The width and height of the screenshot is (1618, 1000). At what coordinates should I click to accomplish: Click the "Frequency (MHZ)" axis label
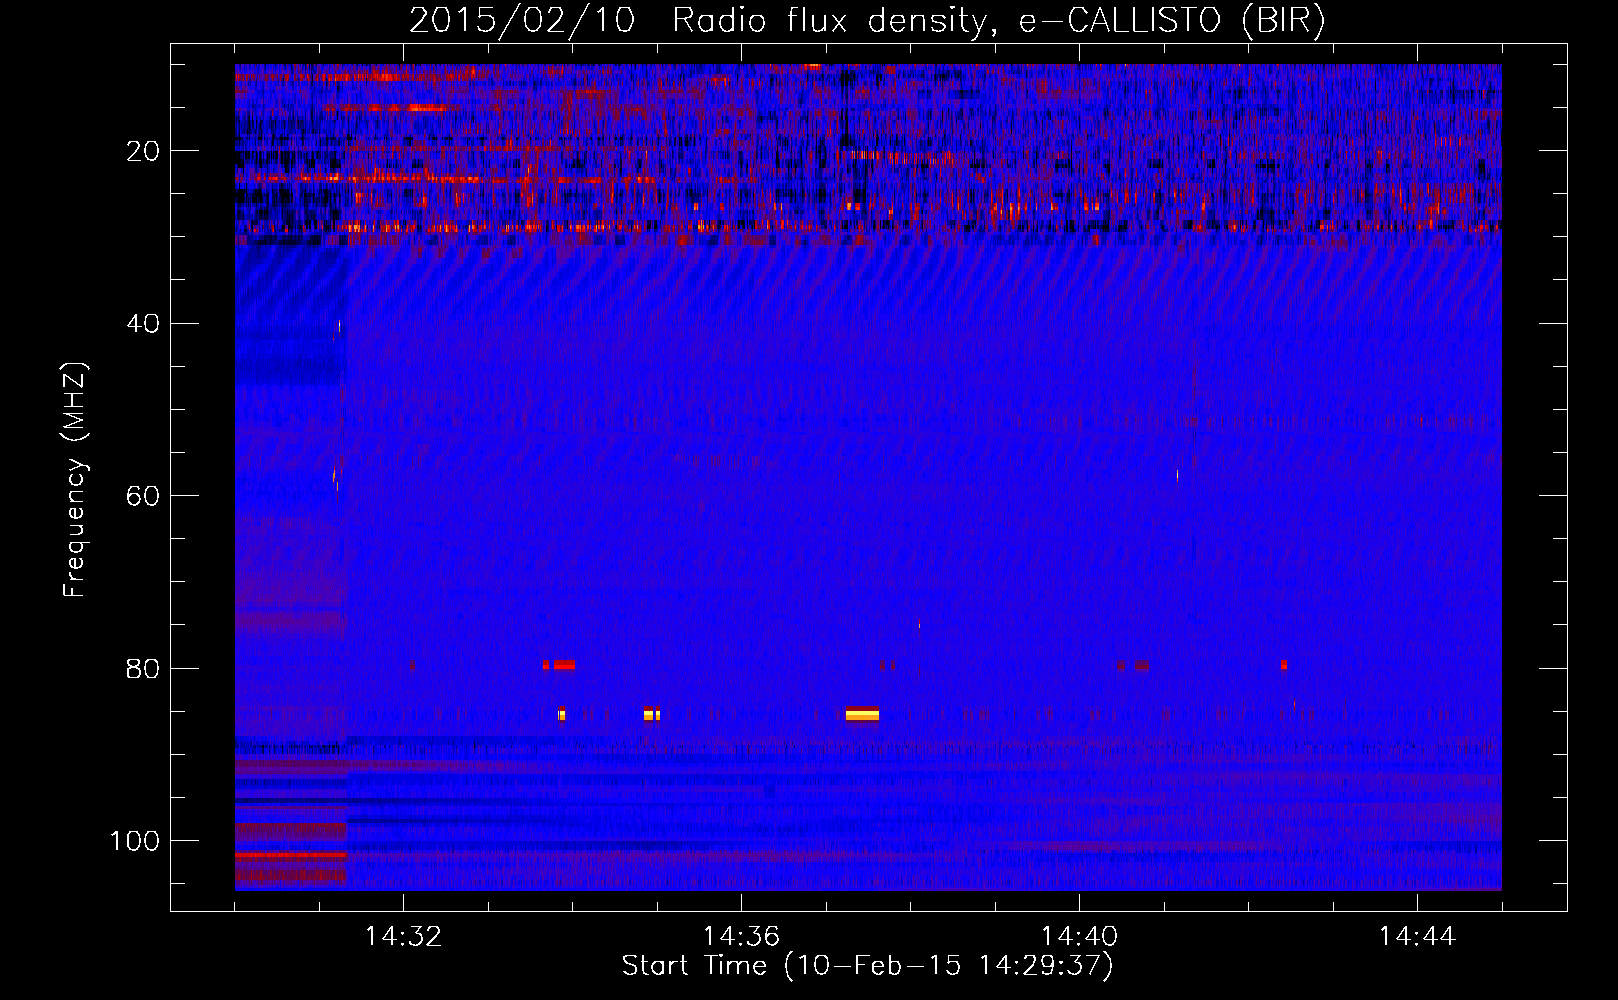(75, 480)
